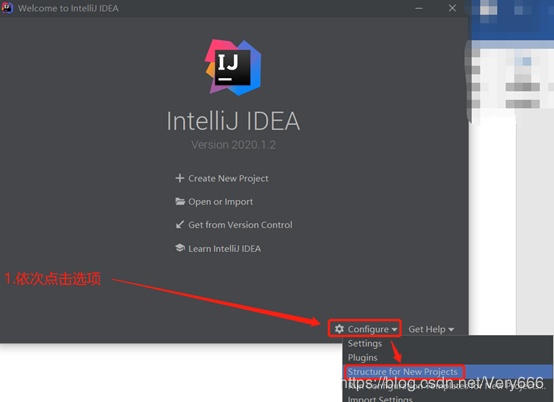Click the folder icon for Open or Import
554x402 pixels.
[x=180, y=202]
